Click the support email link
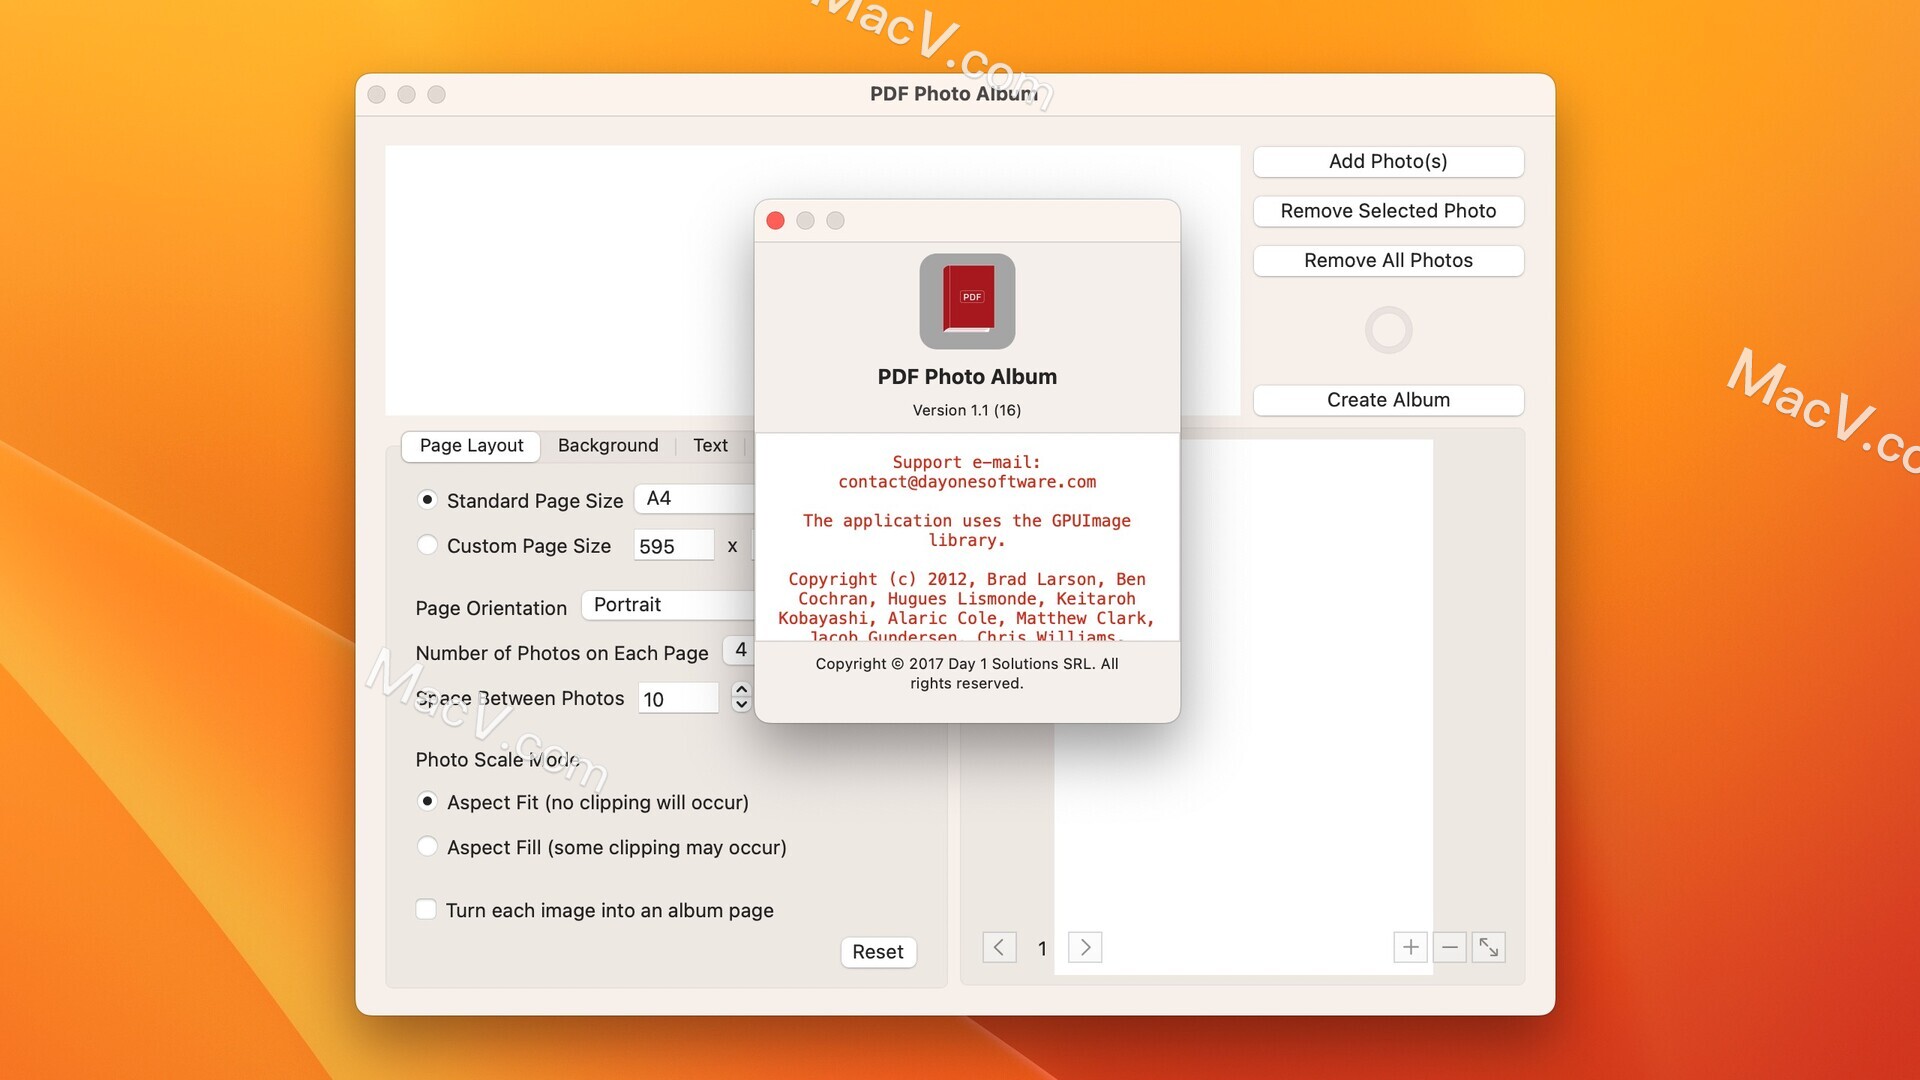Image resolution: width=1920 pixels, height=1080 pixels. click(x=967, y=480)
